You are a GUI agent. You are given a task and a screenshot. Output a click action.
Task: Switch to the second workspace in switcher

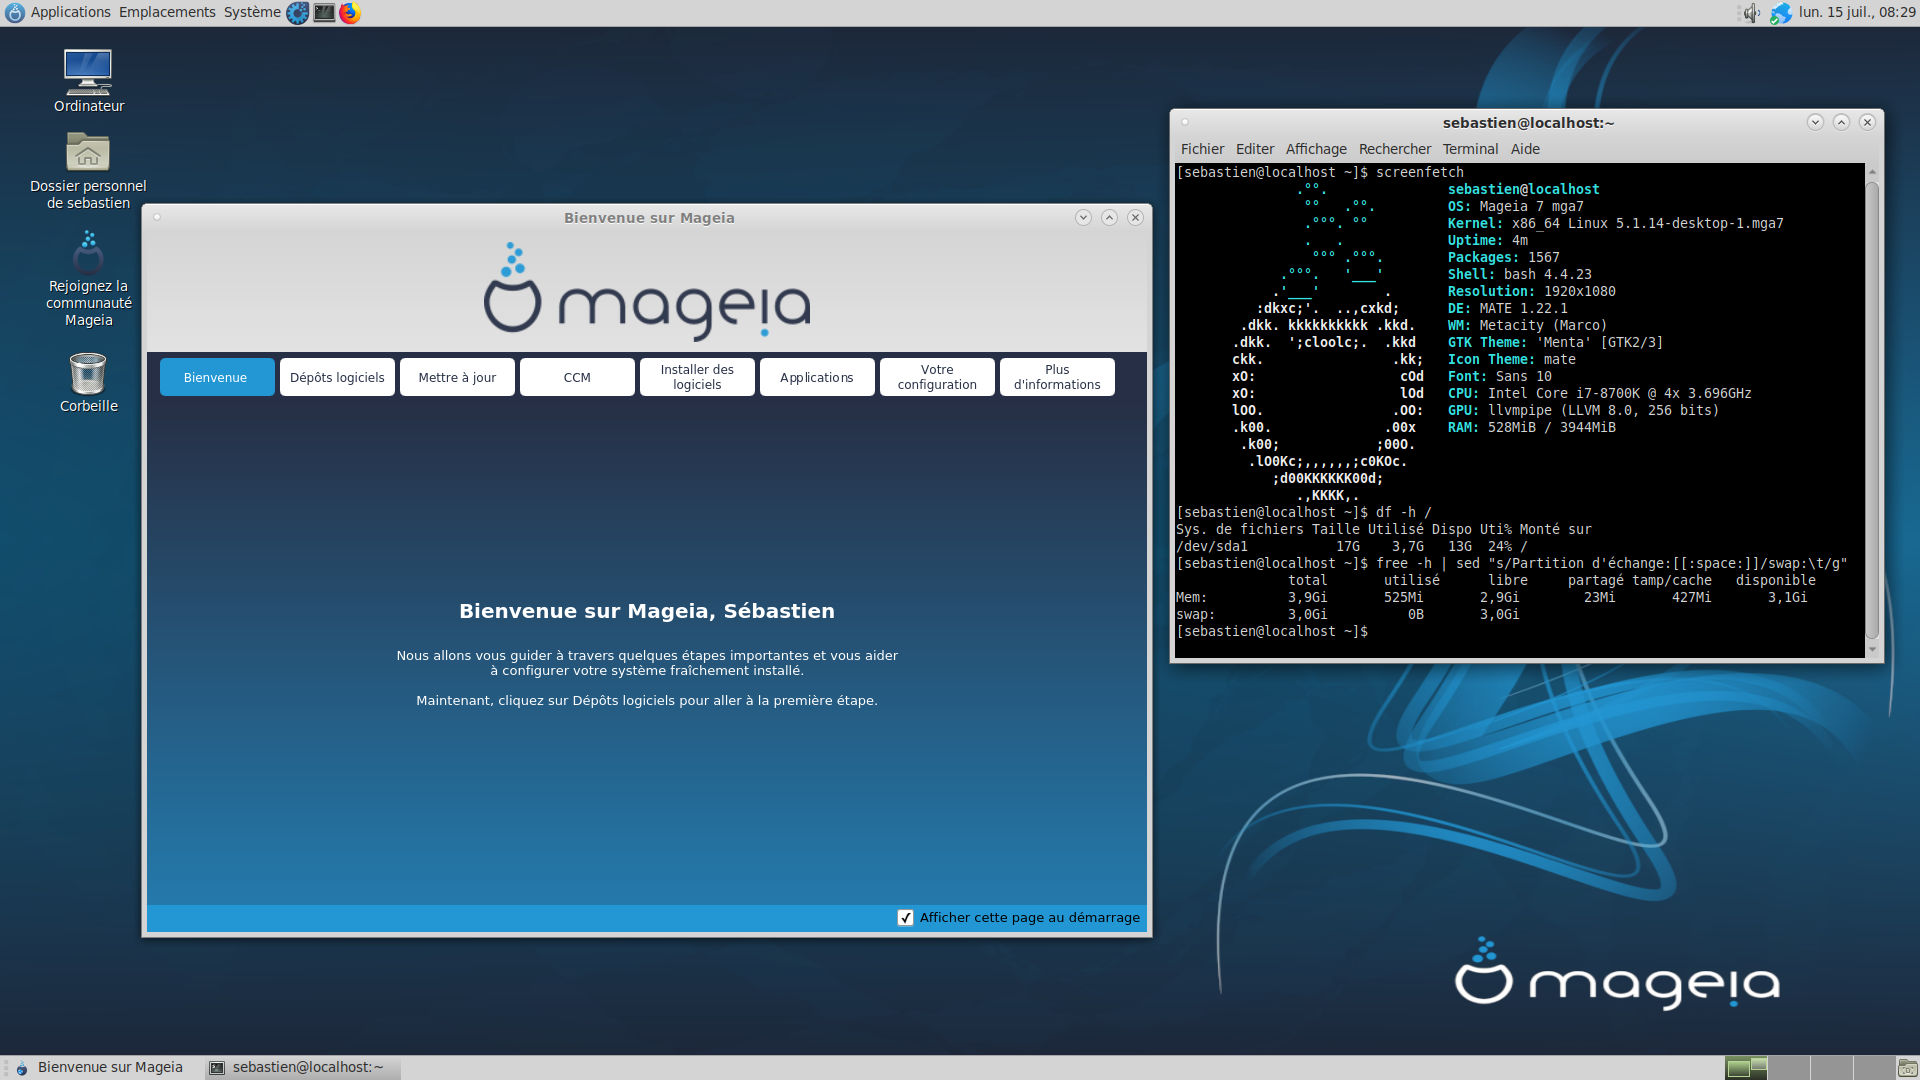coord(1790,1068)
